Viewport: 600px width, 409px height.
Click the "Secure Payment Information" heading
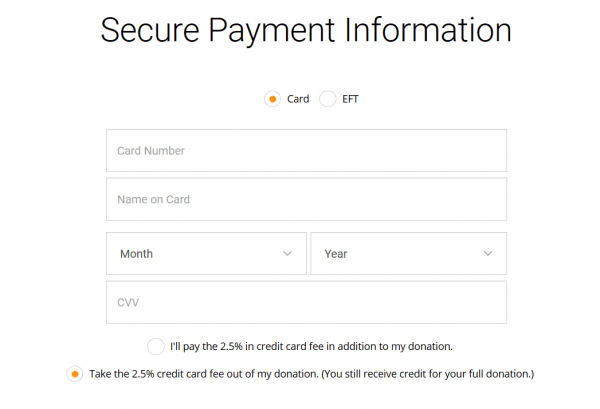click(306, 30)
